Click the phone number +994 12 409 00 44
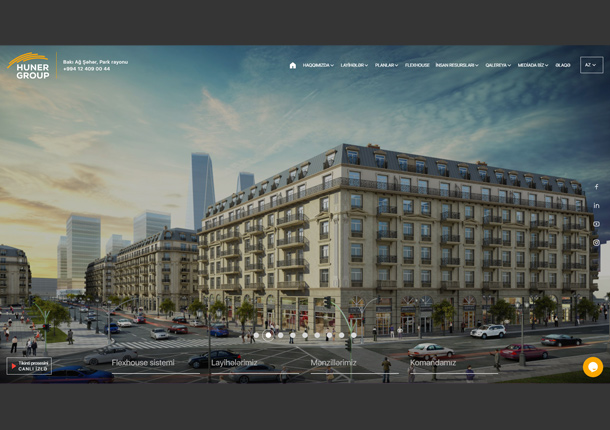 87,69
